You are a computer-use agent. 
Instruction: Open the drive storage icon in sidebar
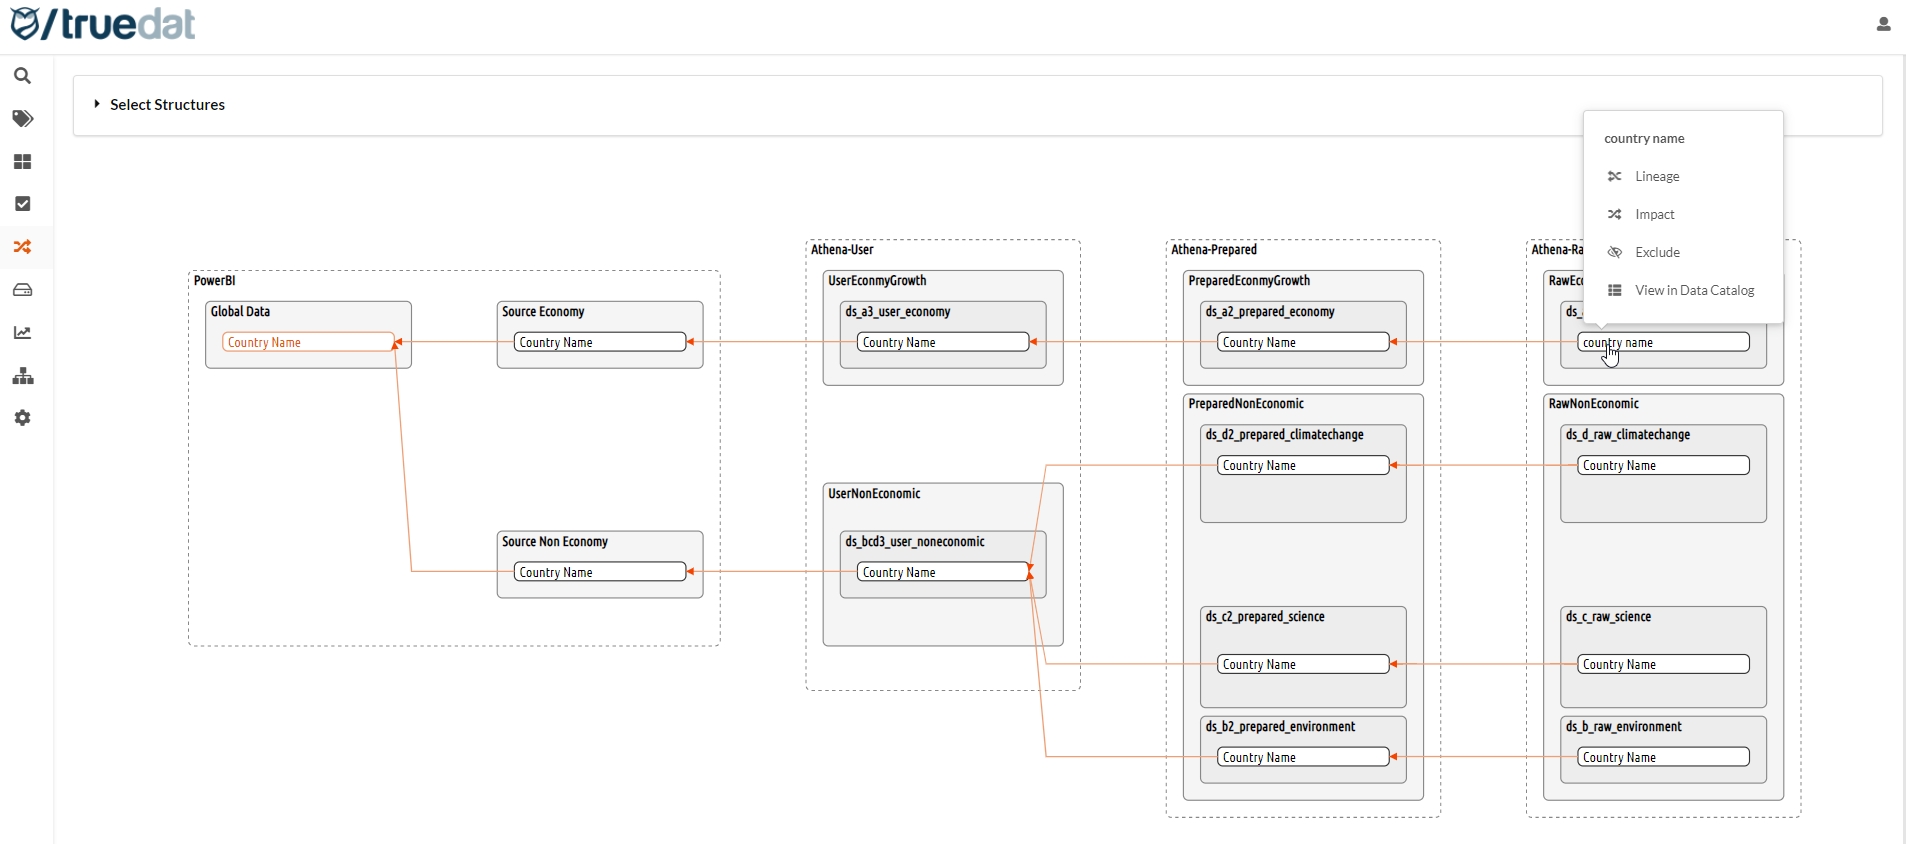click(23, 290)
